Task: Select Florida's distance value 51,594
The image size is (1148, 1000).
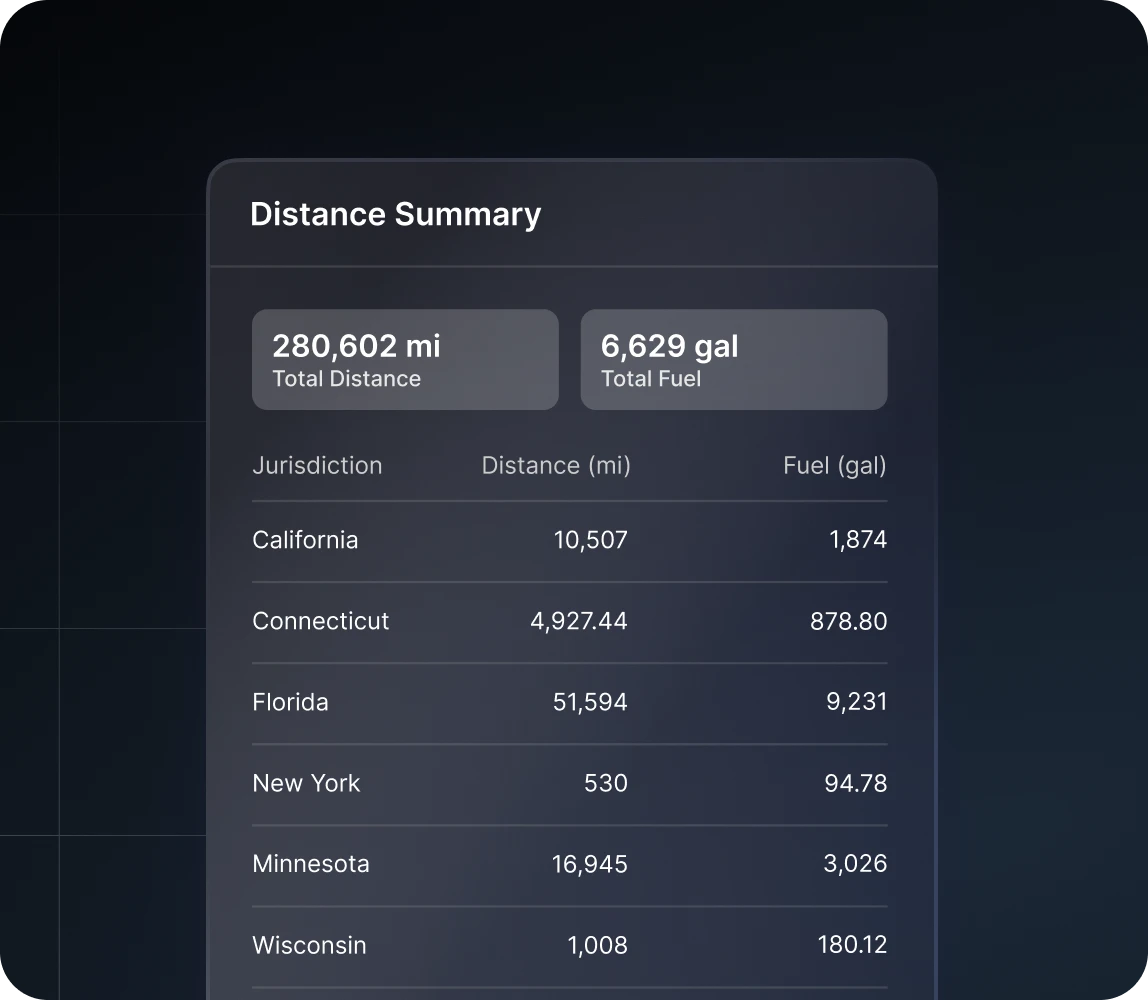Action: coord(590,702)
